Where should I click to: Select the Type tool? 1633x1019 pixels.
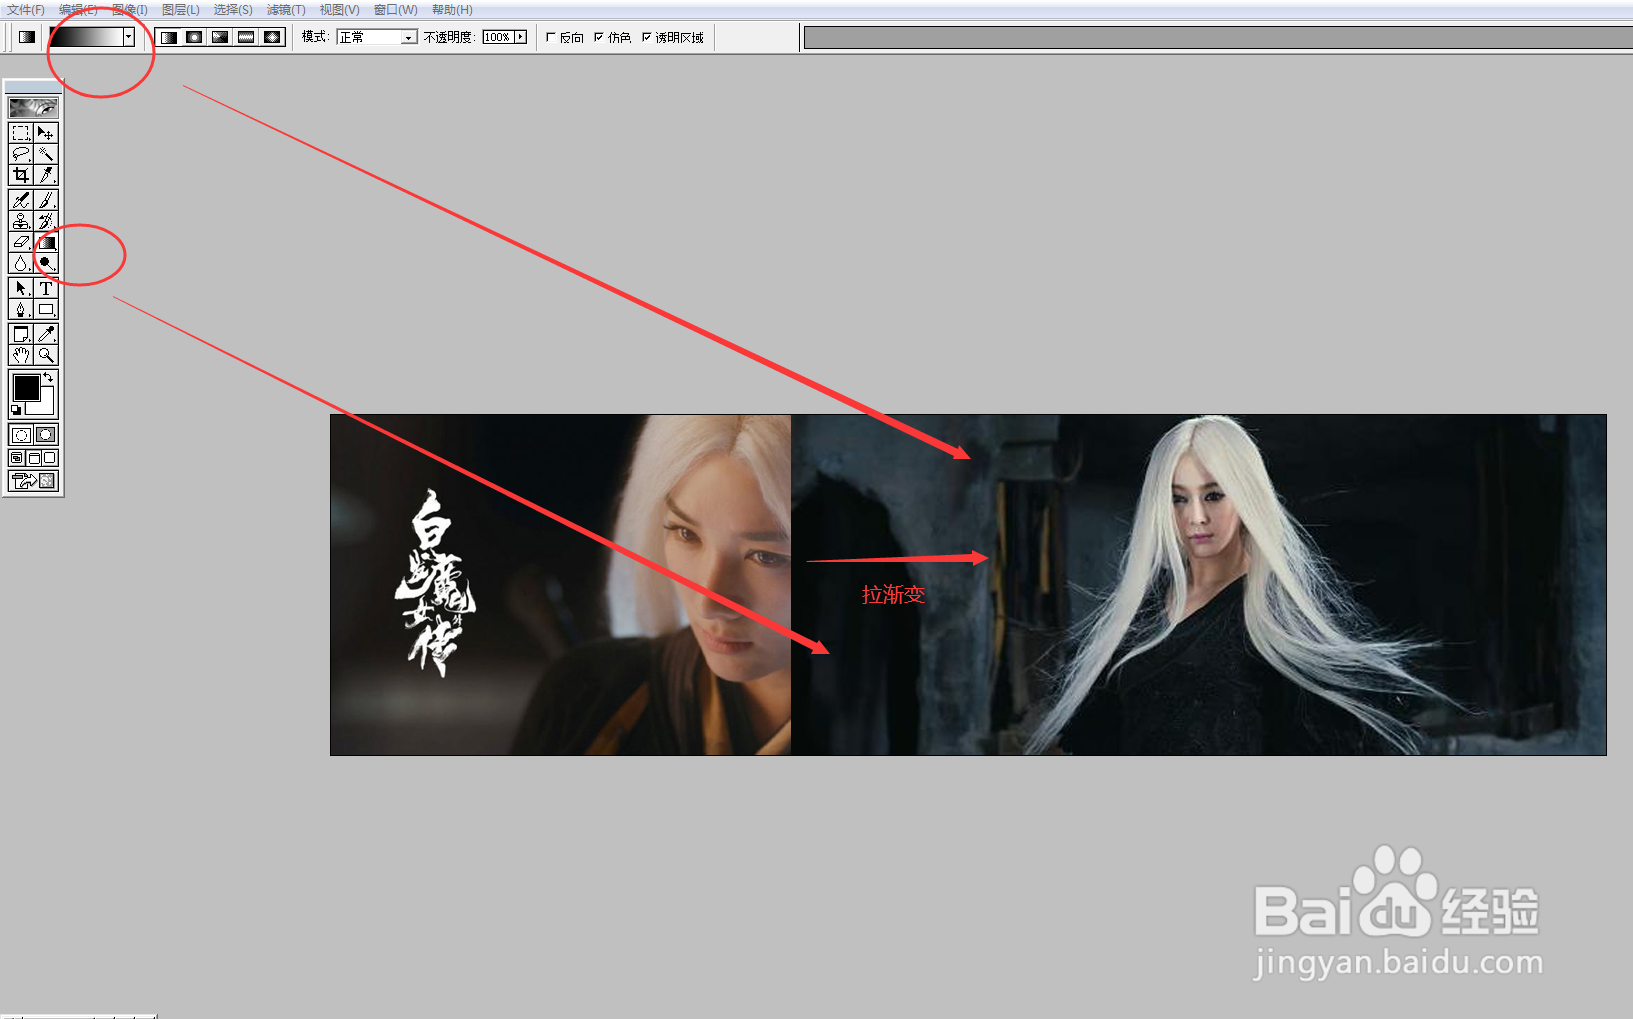click(x=46, y=288)
